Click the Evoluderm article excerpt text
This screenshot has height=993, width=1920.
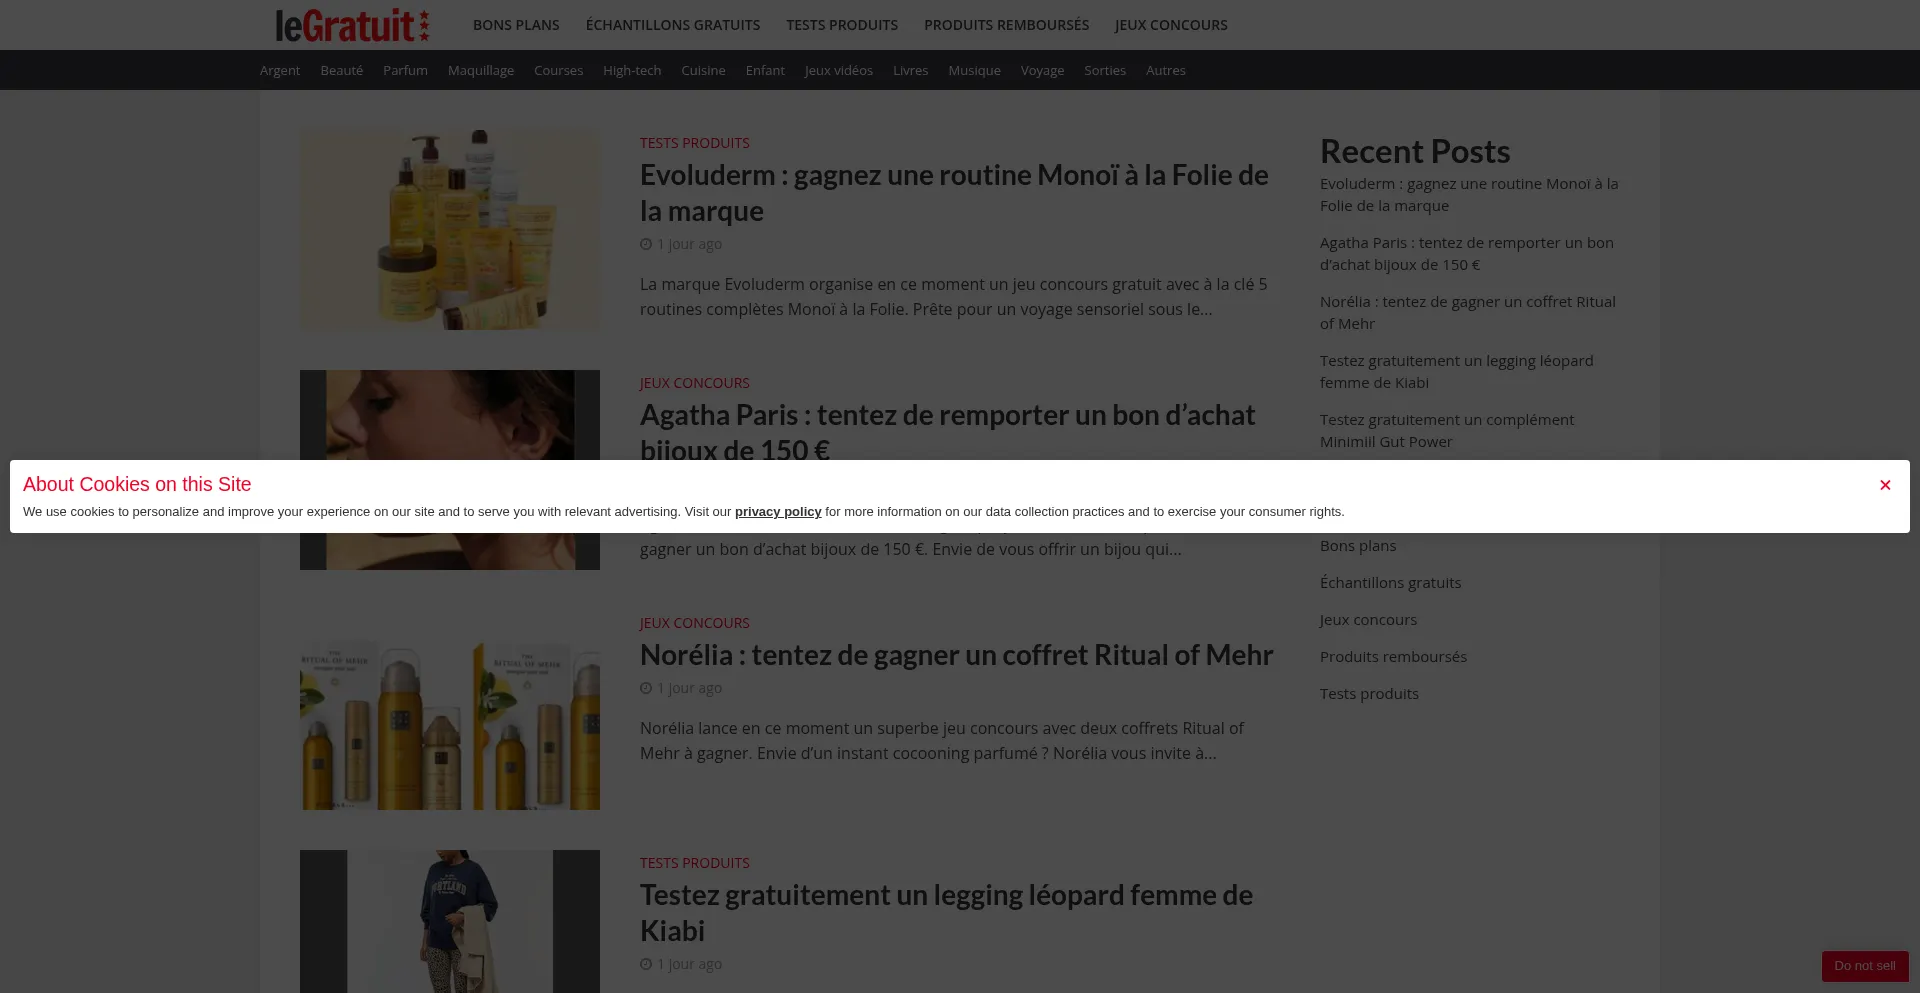coord(954,297)
